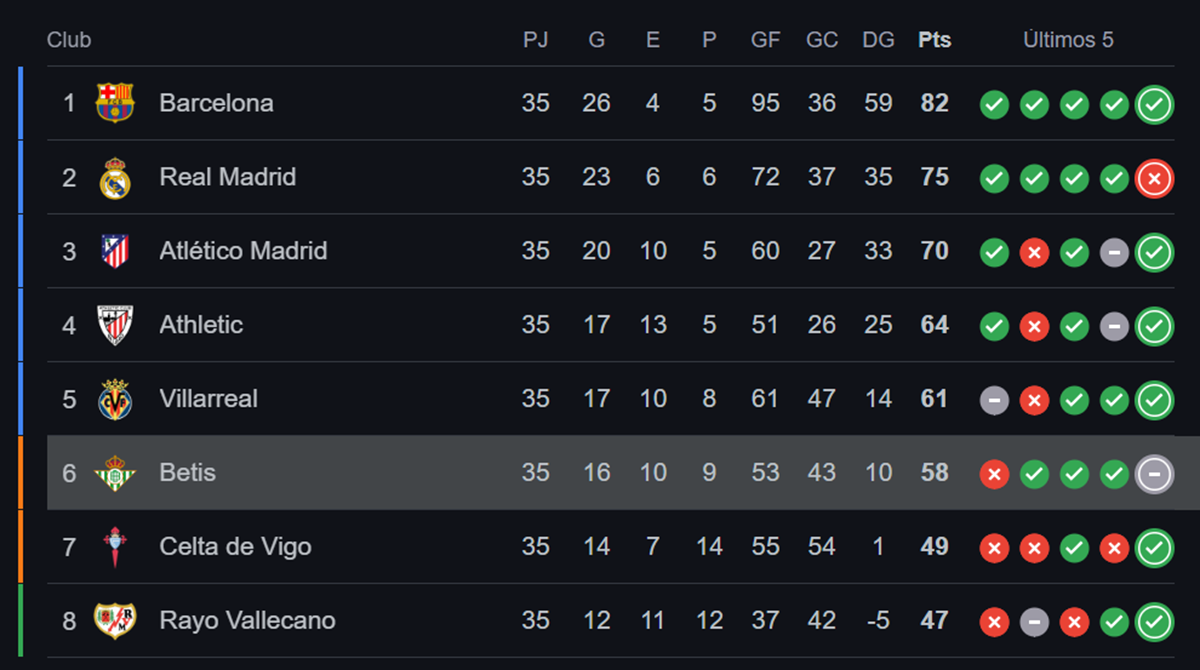This screenshot has height=670, width=1200.
Task: Select the Celta de Vigo team name
Action: coord(235,547)
